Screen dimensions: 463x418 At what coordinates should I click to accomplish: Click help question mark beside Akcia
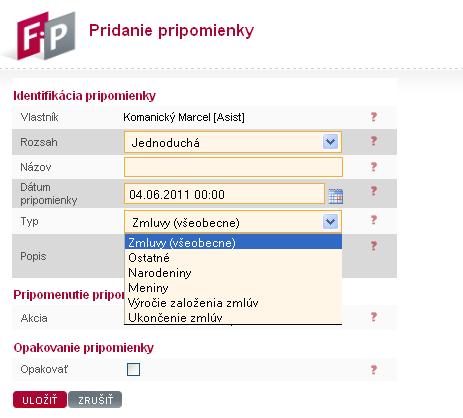tap(374, 317)
